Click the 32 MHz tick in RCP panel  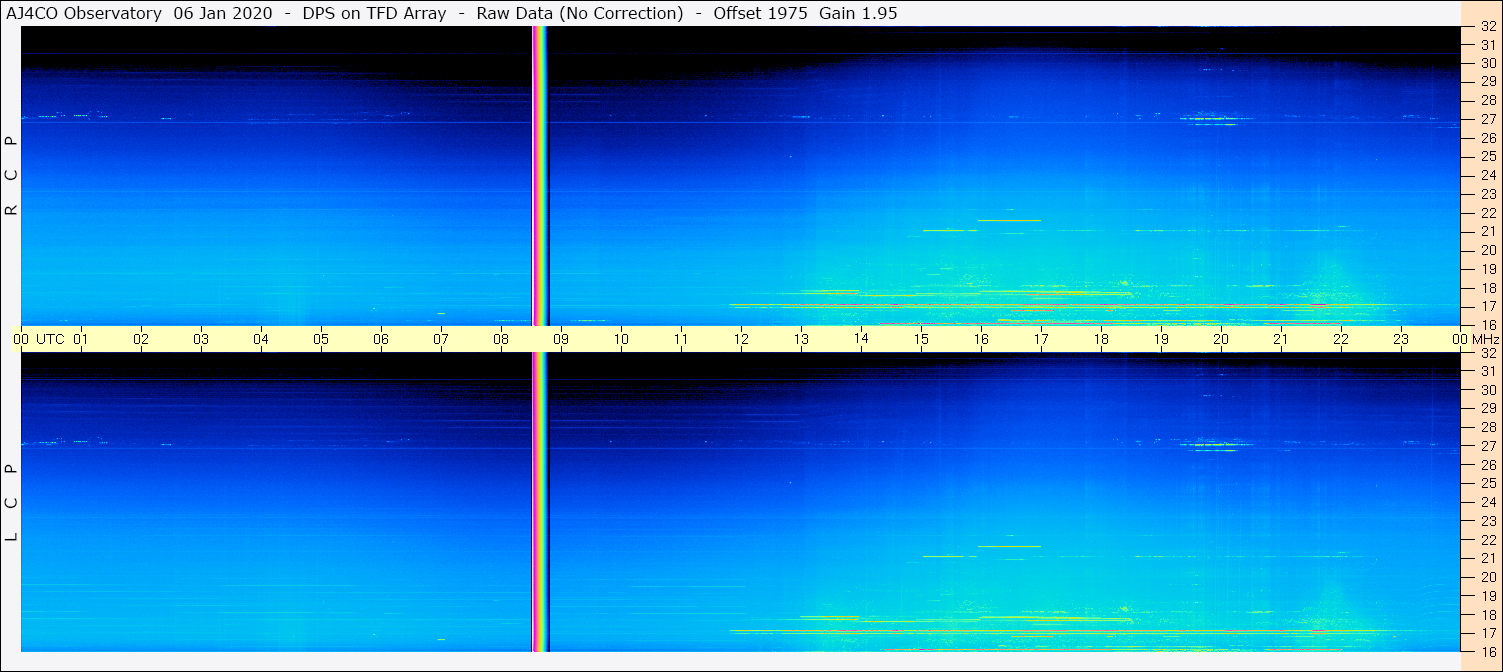(1488, 26)
